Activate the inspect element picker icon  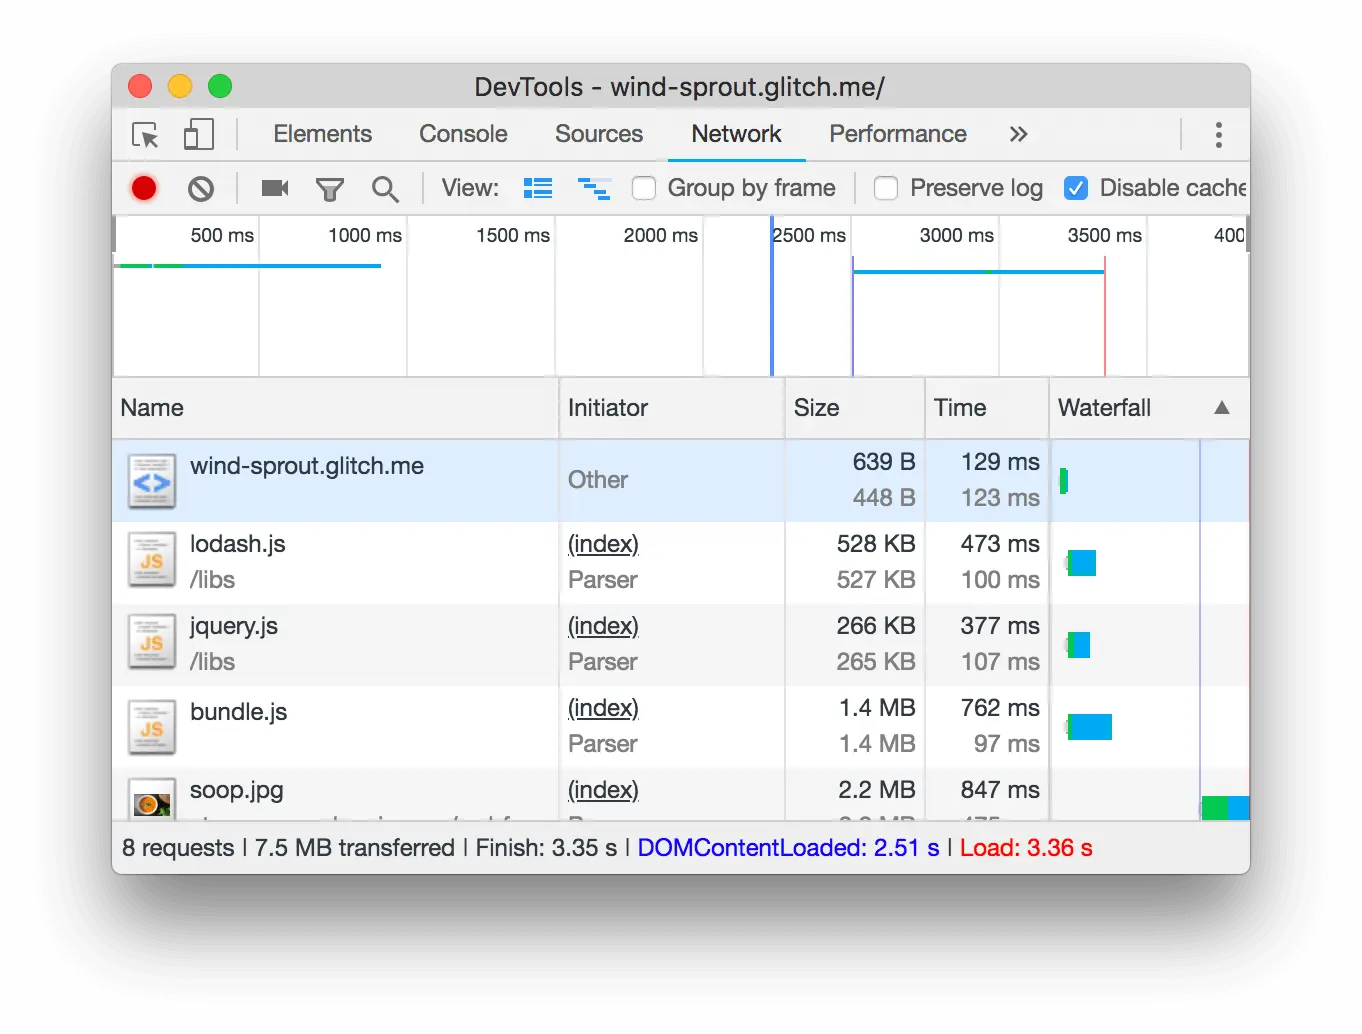click(x=145, y=135)
